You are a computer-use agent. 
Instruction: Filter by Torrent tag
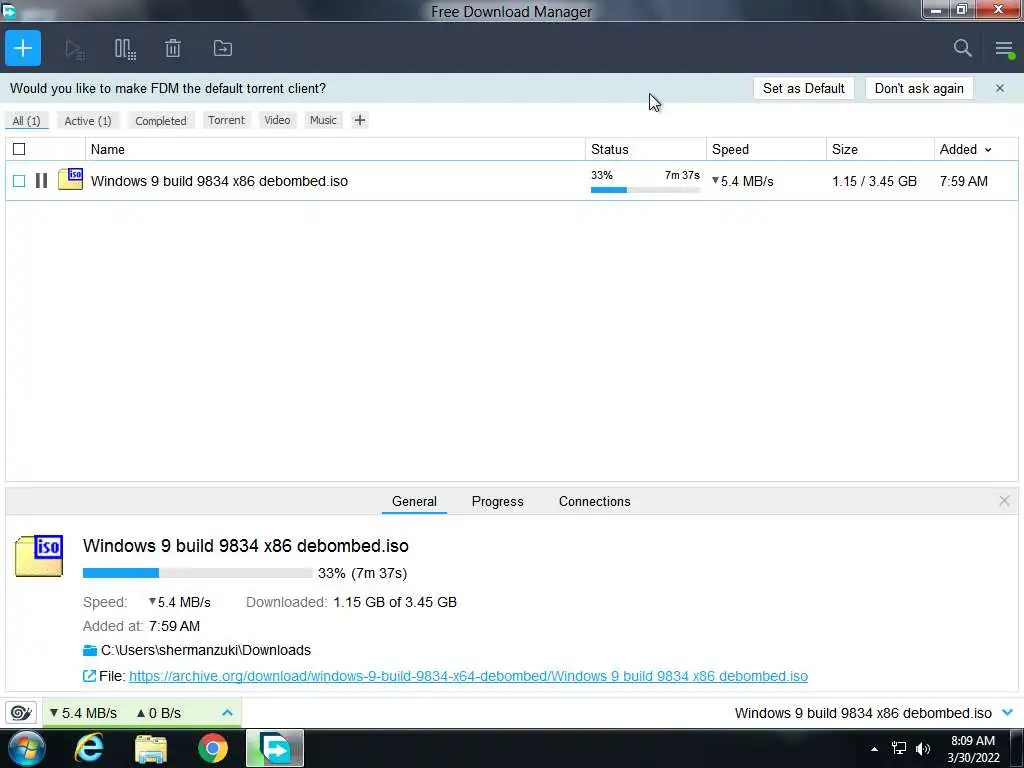coord(227,120)
